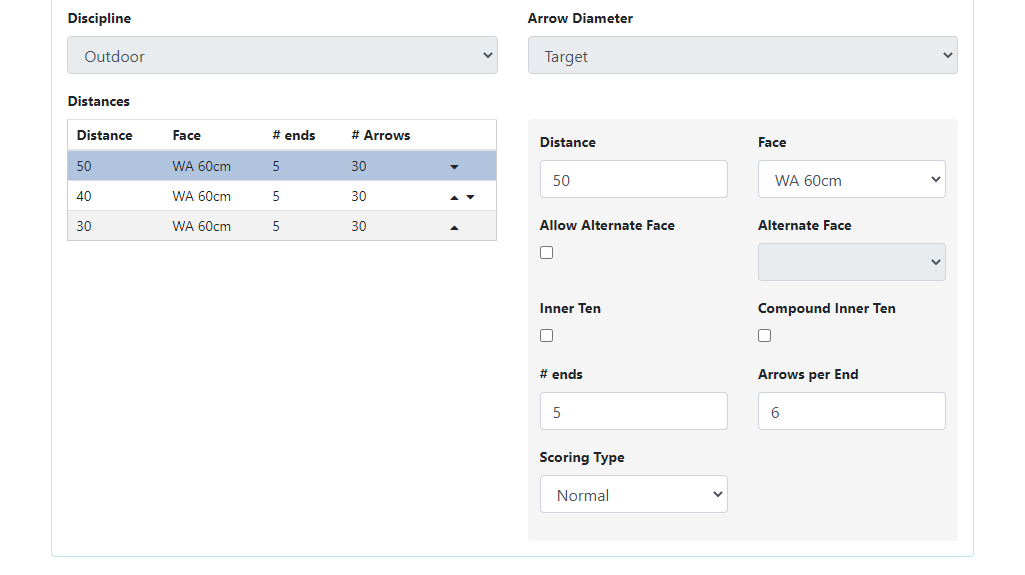
Task: Move the 40 distance row down
Action: [x=470, y=197]
